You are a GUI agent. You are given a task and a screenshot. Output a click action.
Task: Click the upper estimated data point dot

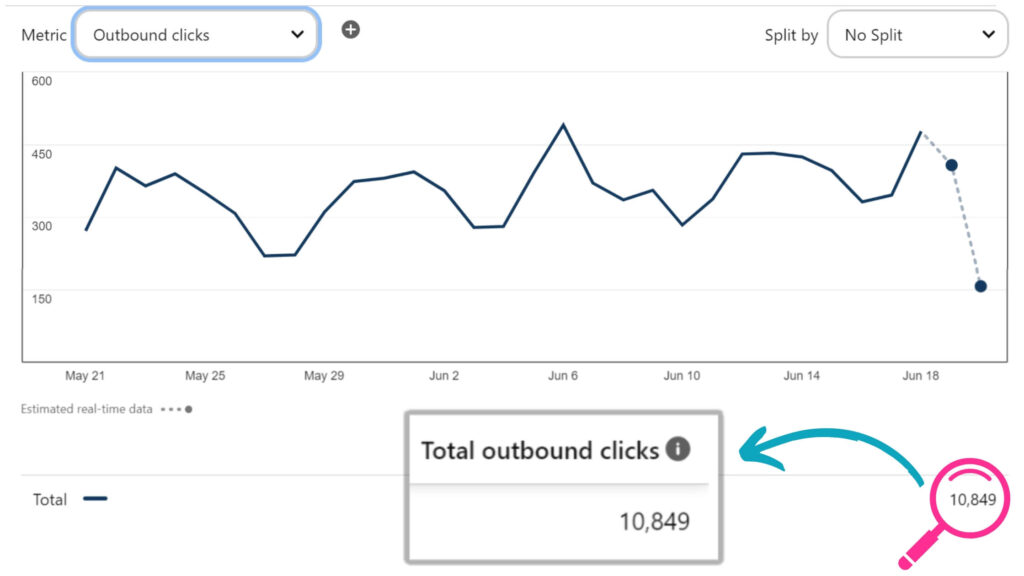click(x=952, y=165)
